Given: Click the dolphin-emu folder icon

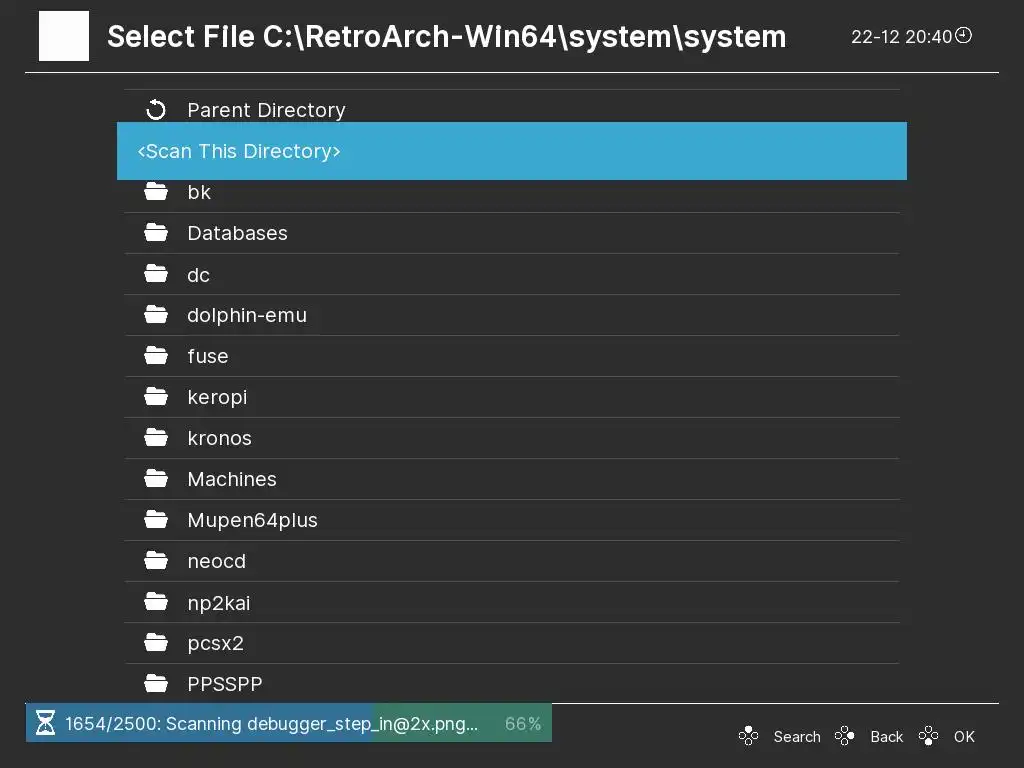Looking at the screenshot, I should coord(155,315).
